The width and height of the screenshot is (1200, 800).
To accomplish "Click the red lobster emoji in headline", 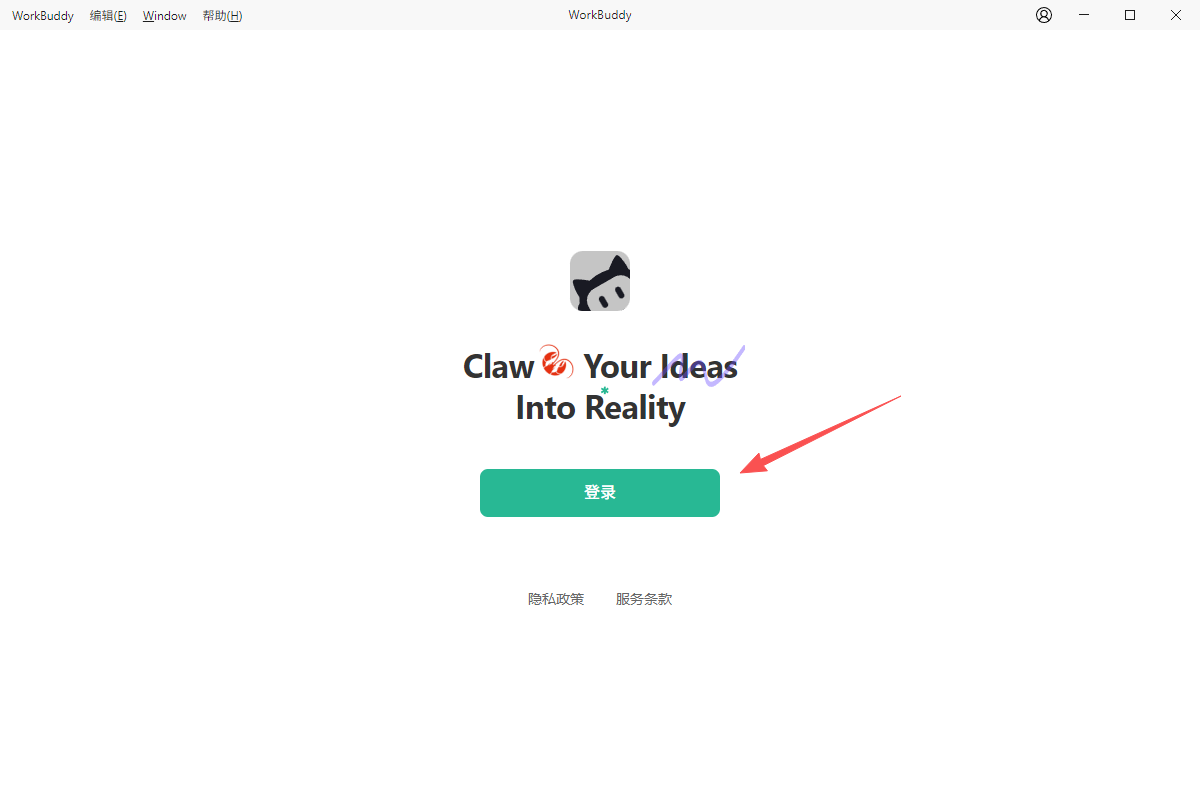I will pos(557,362).
